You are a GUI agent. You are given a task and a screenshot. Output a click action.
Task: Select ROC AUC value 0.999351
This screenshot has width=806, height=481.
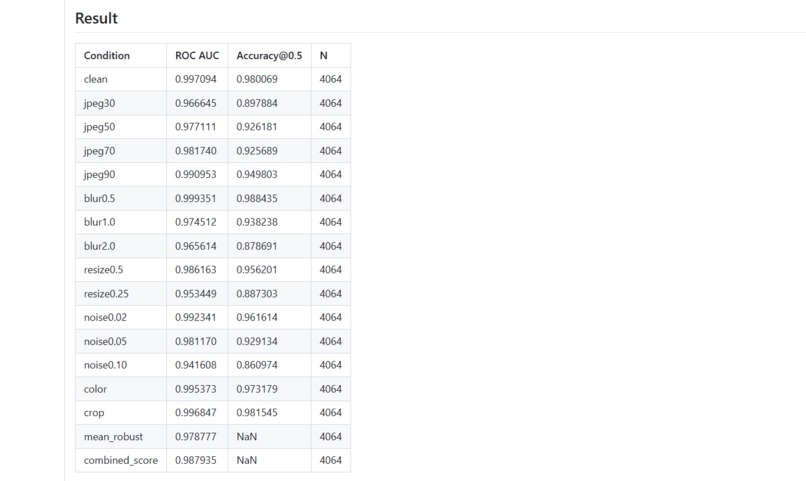point(195,198)
